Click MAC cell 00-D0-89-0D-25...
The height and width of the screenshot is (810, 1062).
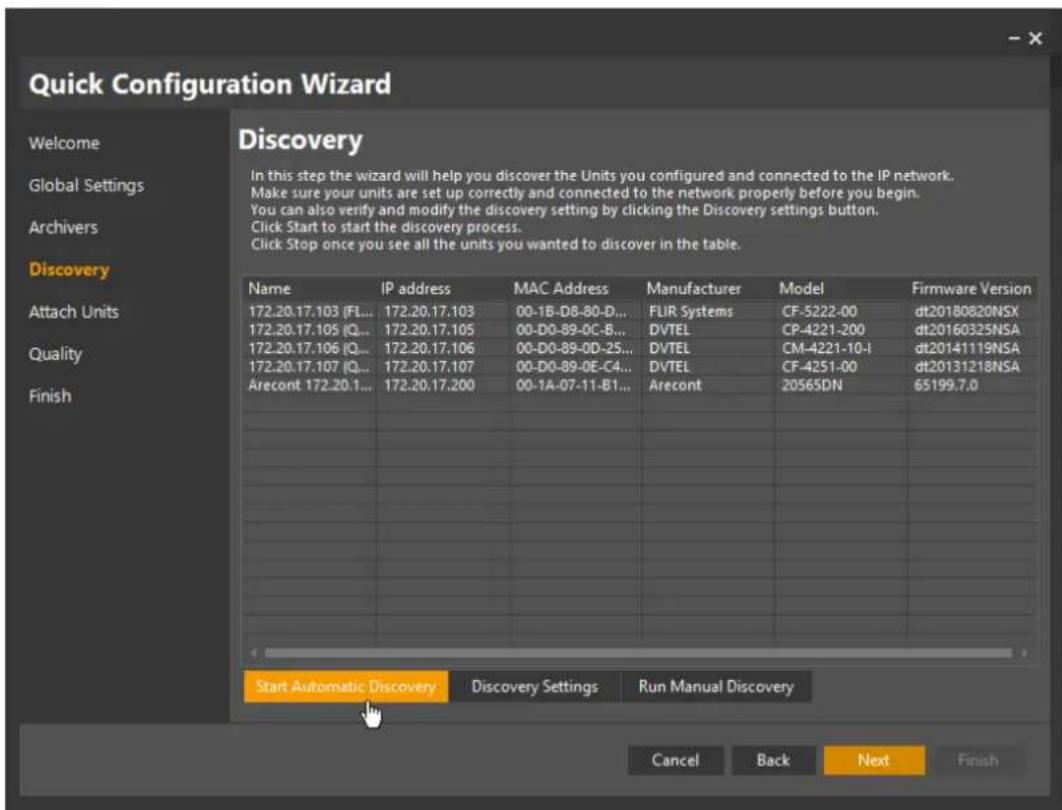pyautogui.click(x=574, y=348)
